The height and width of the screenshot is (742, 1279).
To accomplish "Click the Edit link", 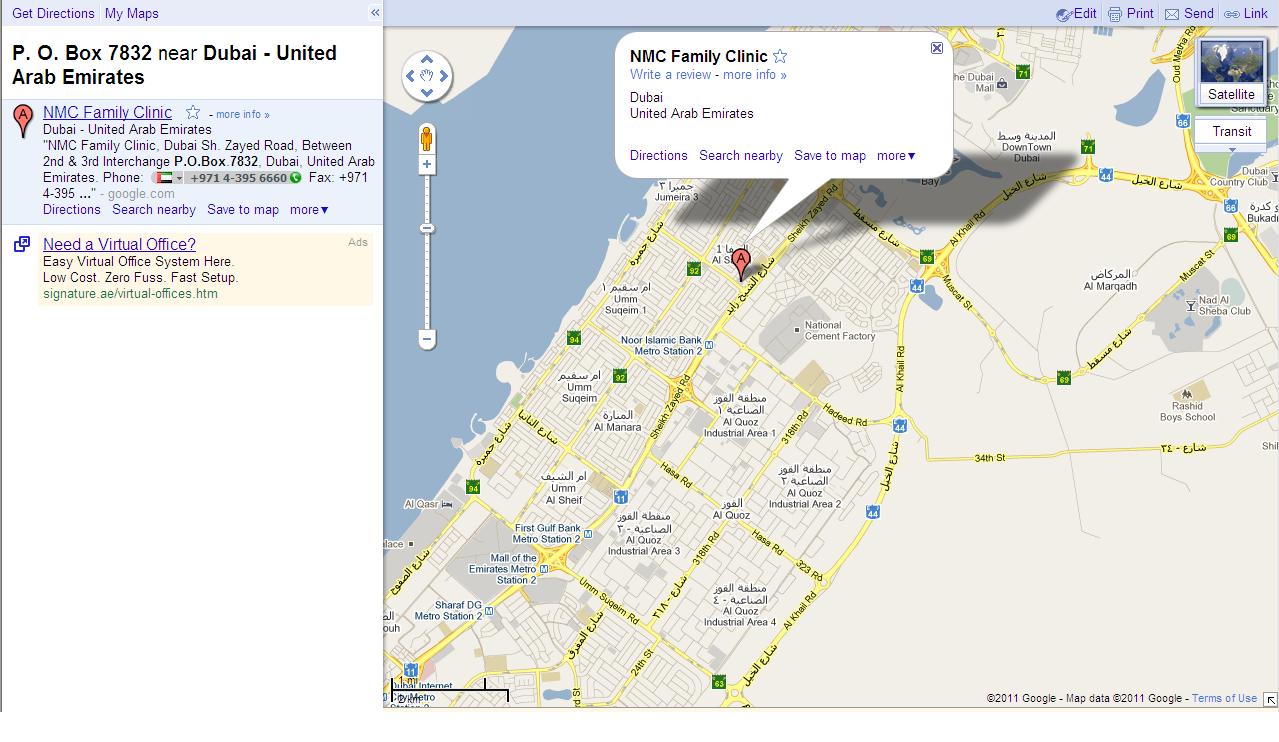I will 1076,14.
